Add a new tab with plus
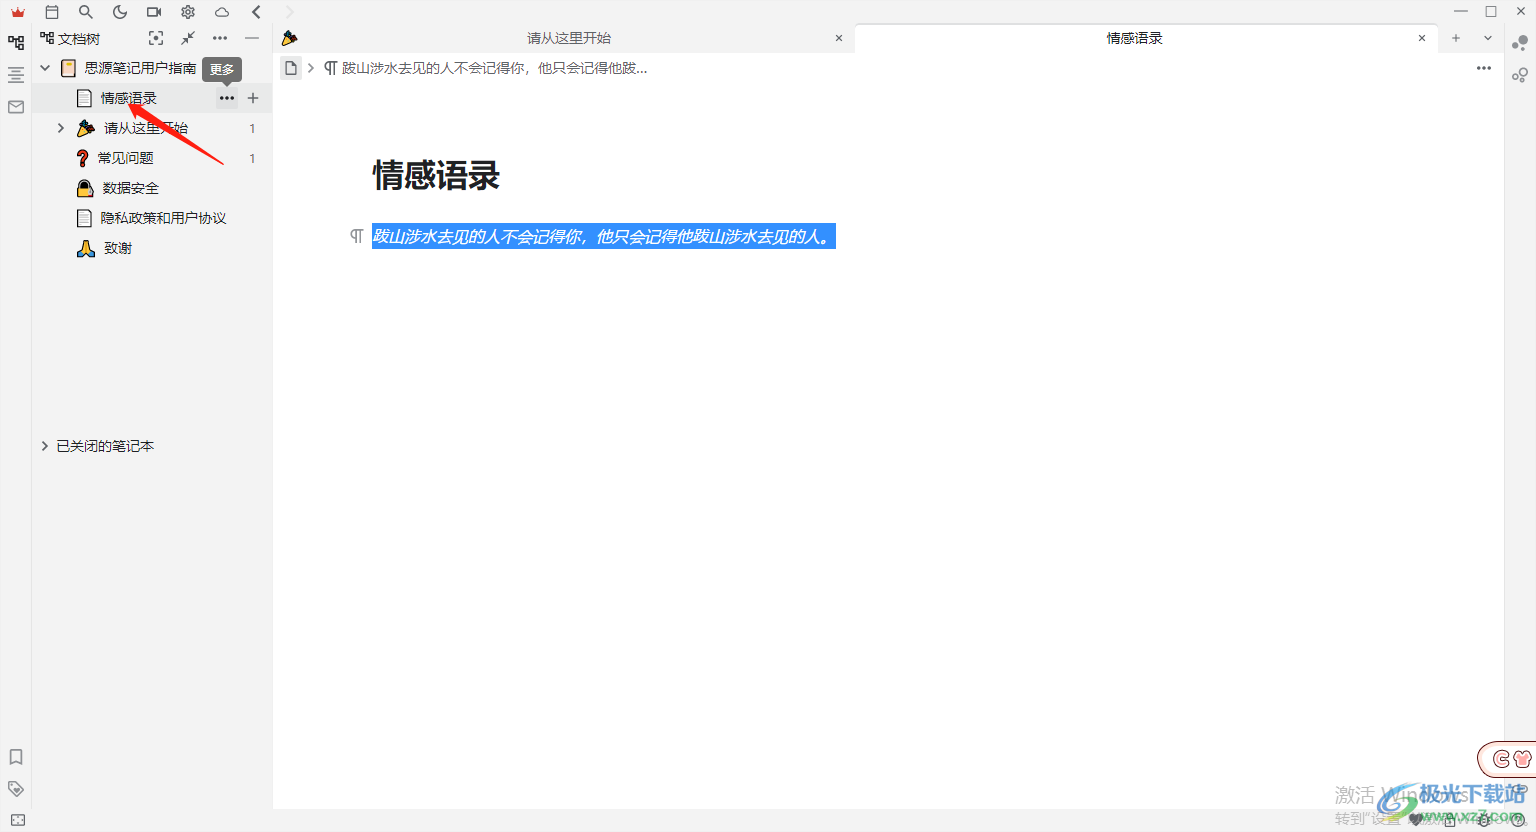The width and height of the screenshot is (1536, 832). click(x=1456, y=38)
